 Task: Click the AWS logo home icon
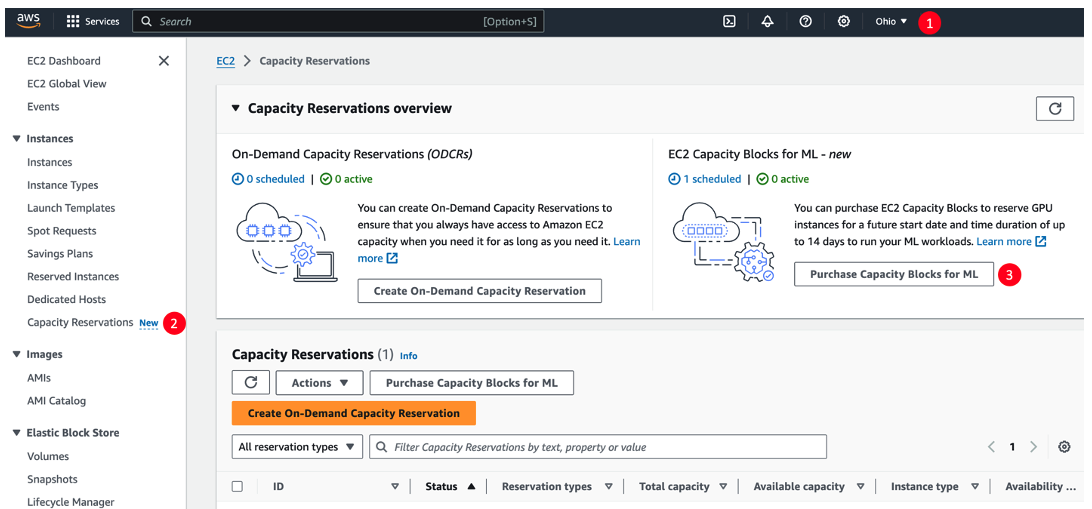coord(29,21)
